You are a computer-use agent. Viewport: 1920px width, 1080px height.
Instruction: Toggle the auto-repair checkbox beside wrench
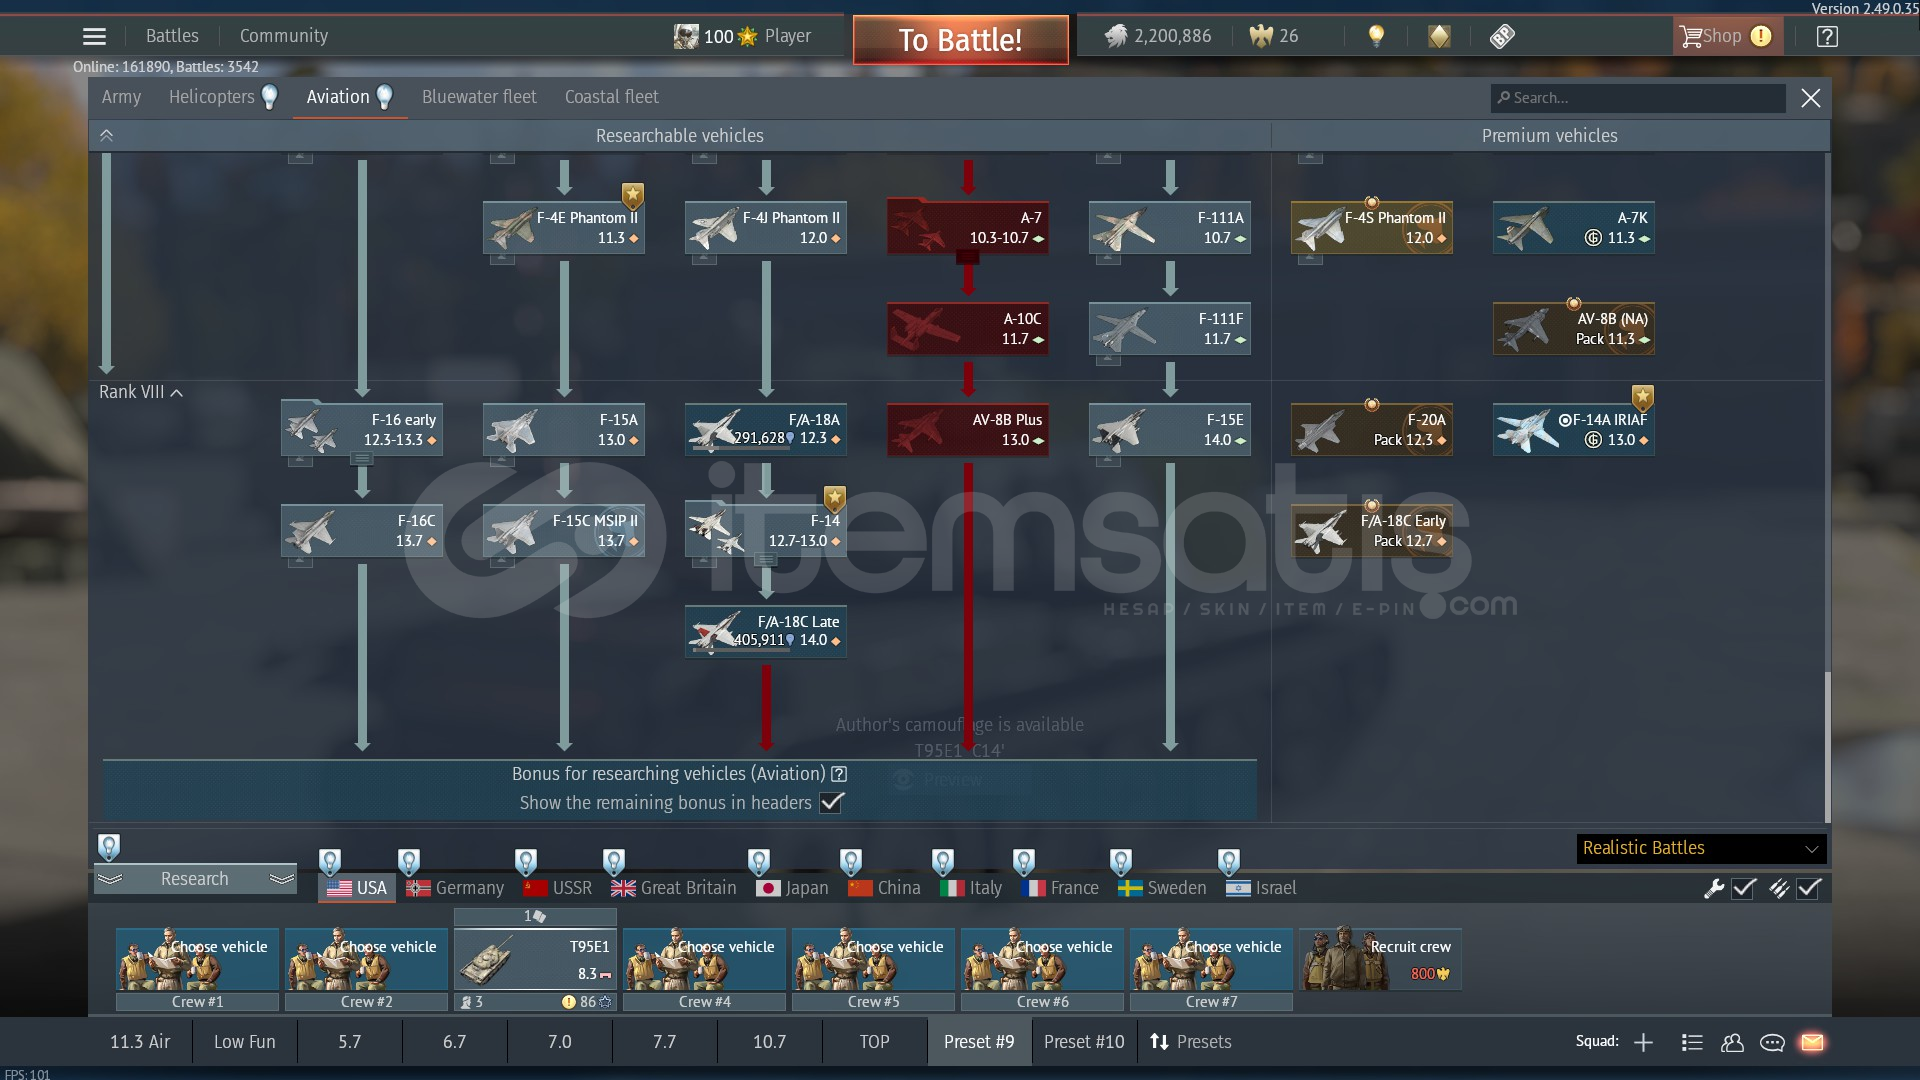point(1744,888)
